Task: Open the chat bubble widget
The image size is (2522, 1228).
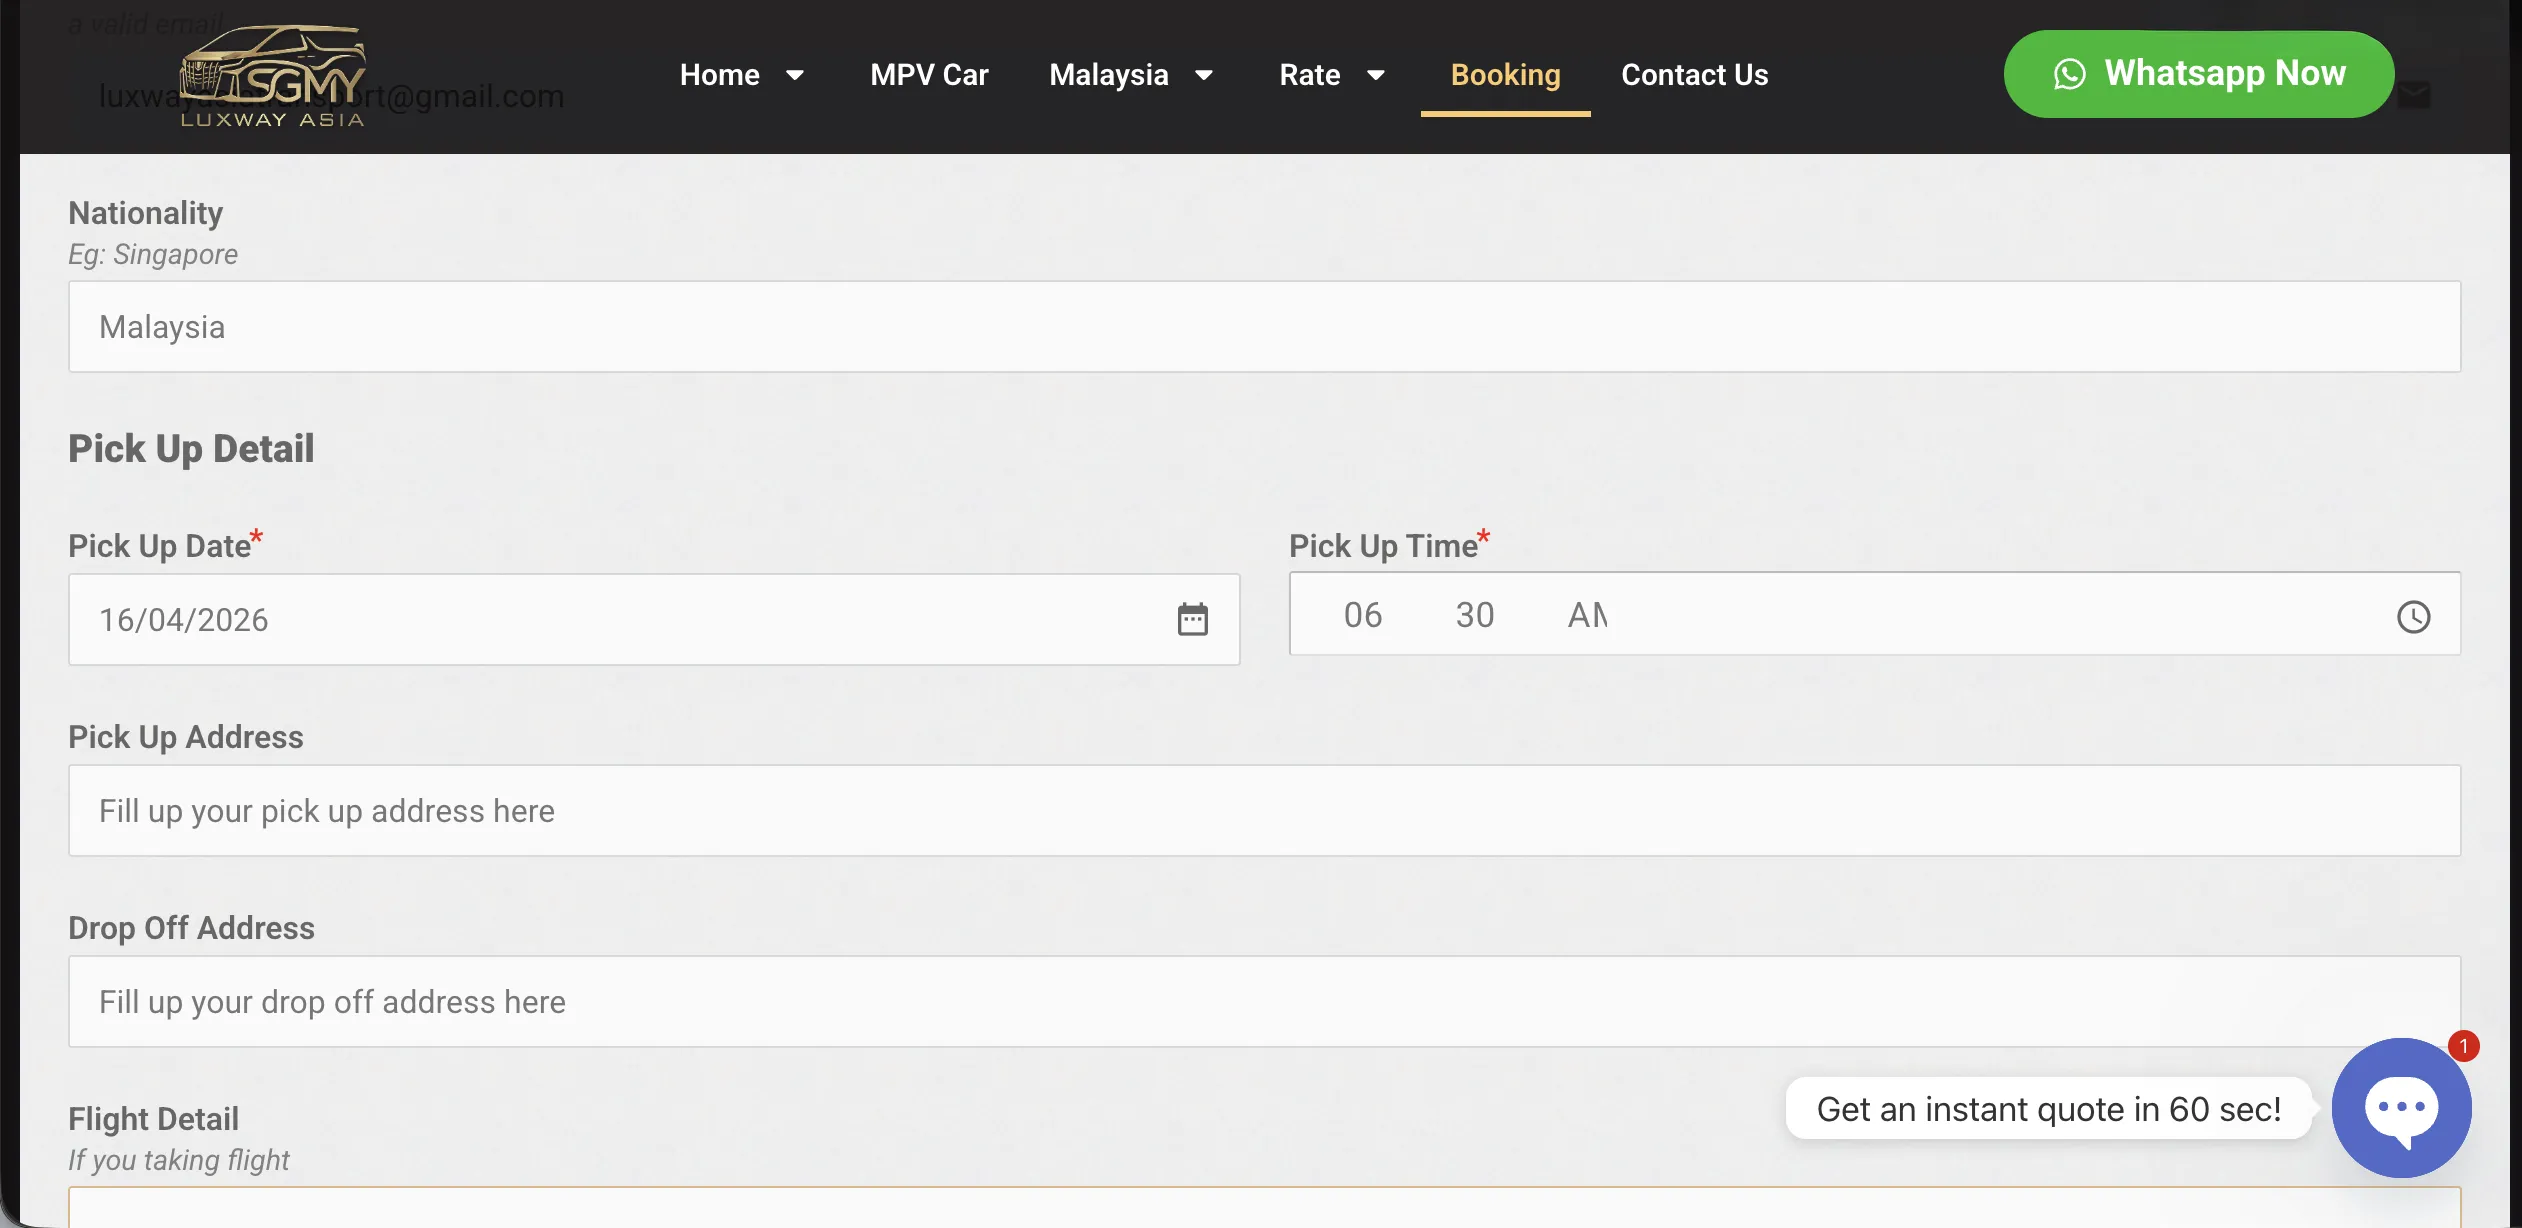Action: 2401,1107
